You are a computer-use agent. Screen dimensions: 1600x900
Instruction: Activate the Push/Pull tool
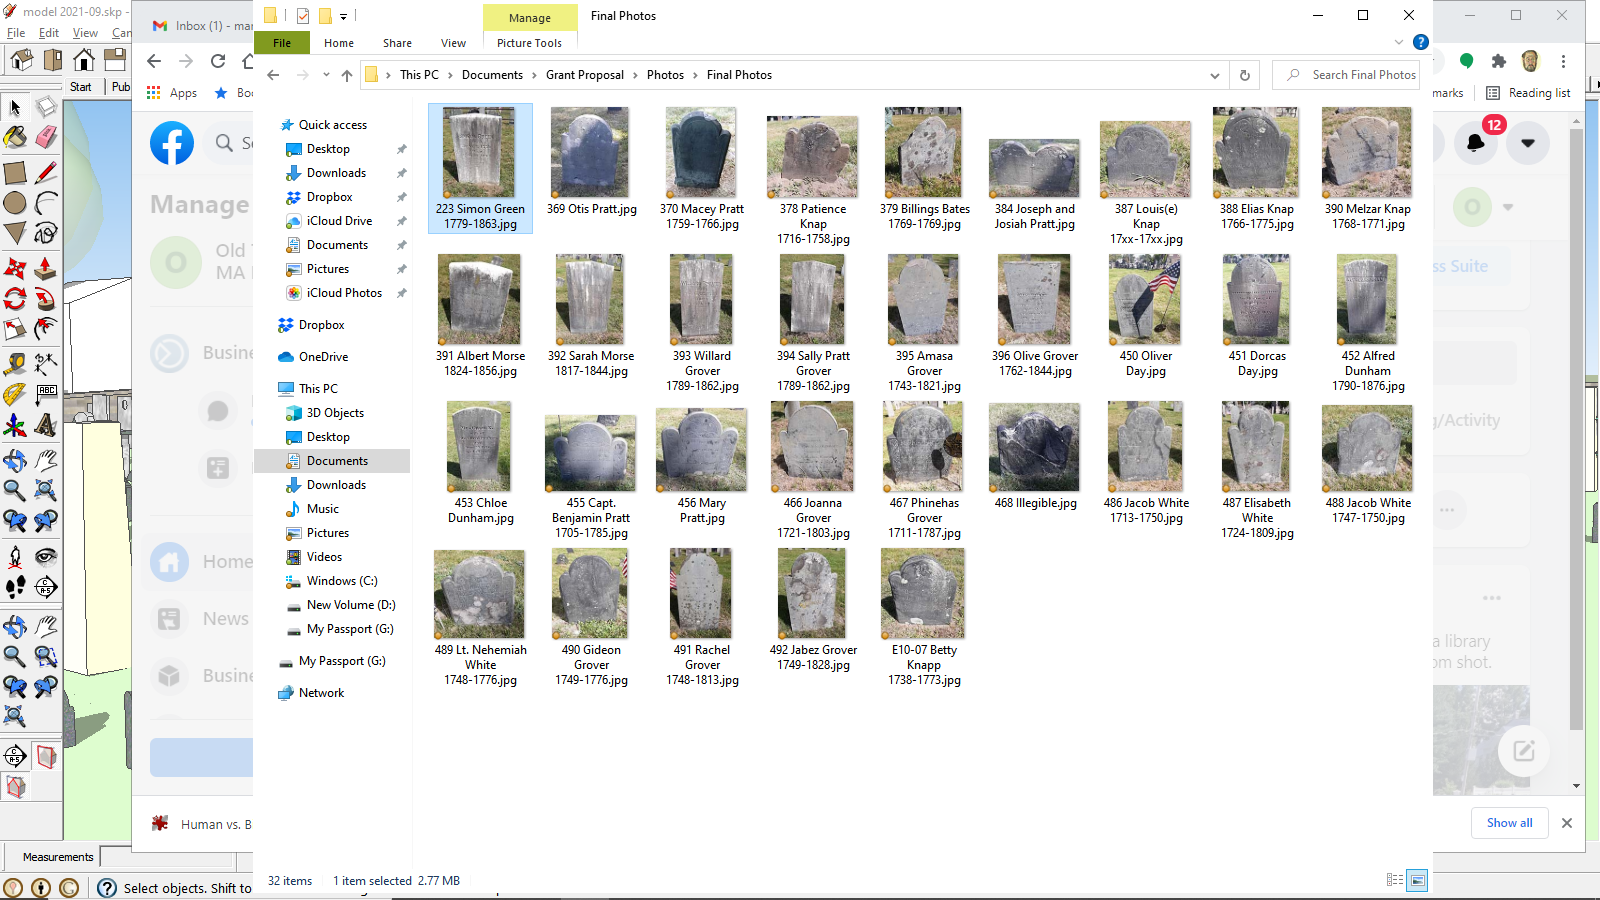46,268
